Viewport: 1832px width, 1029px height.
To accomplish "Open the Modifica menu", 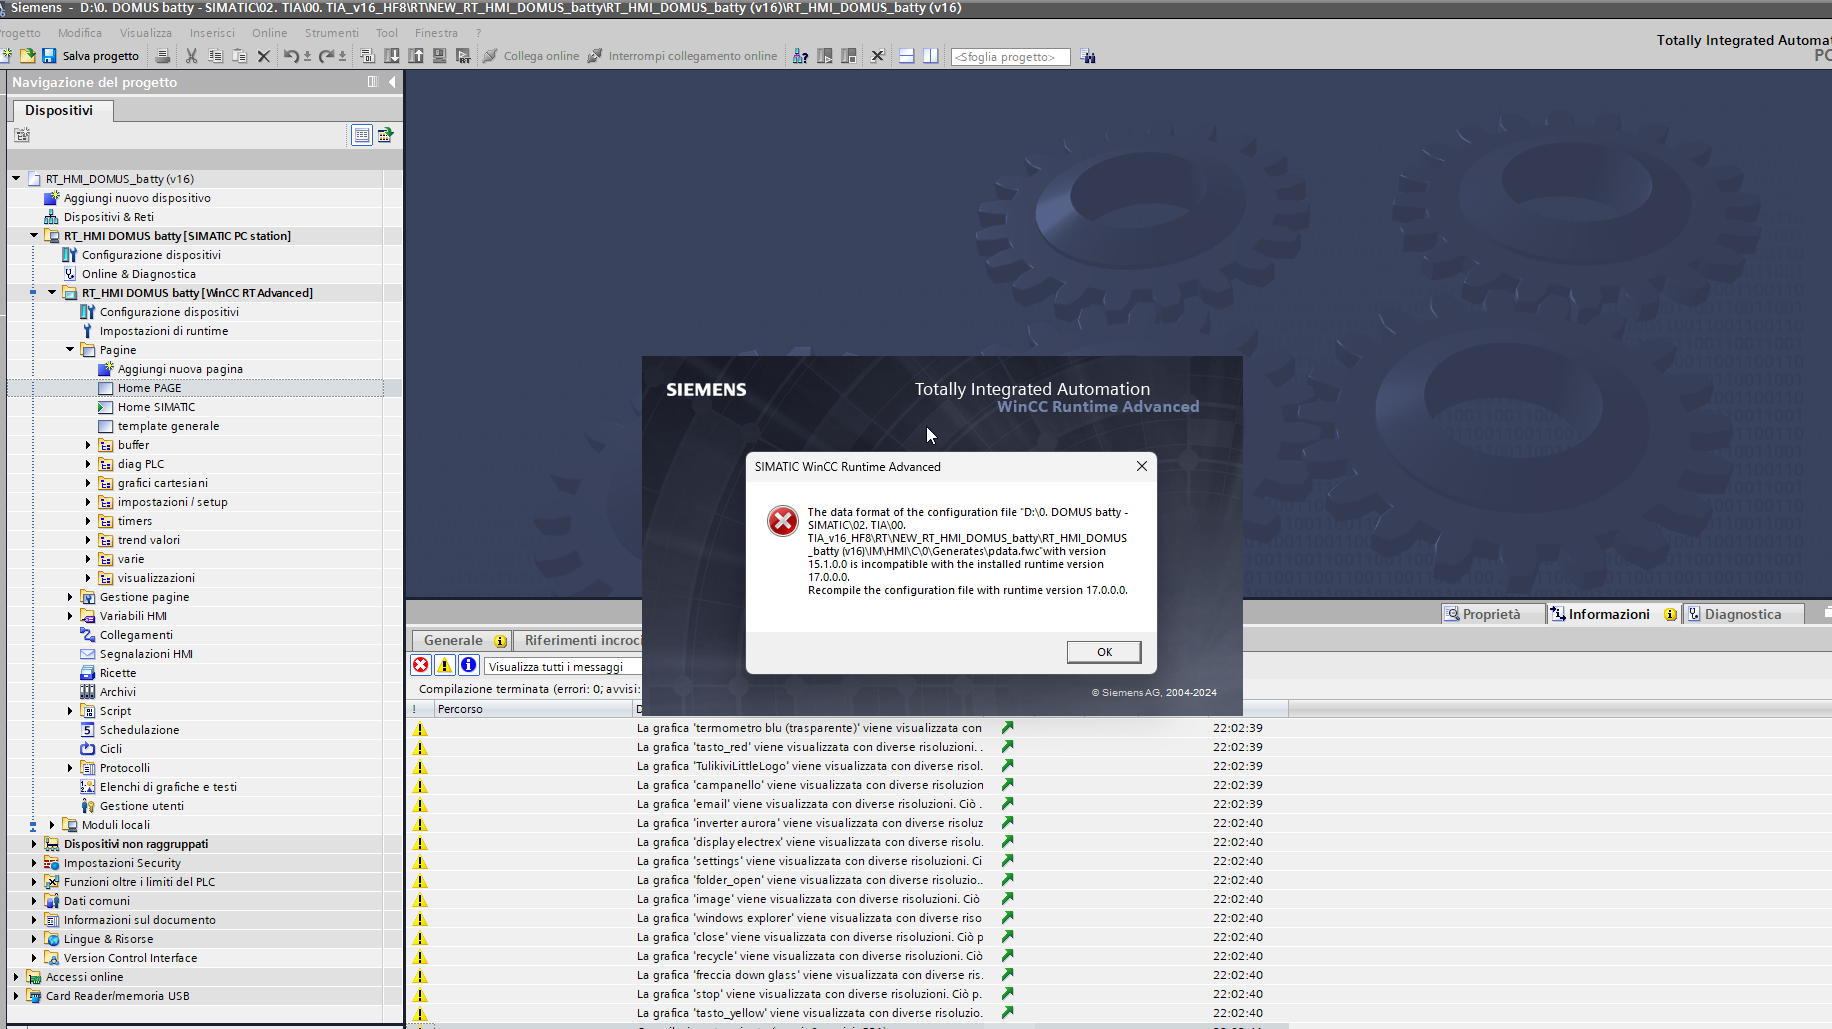I will tap(80, 33).
